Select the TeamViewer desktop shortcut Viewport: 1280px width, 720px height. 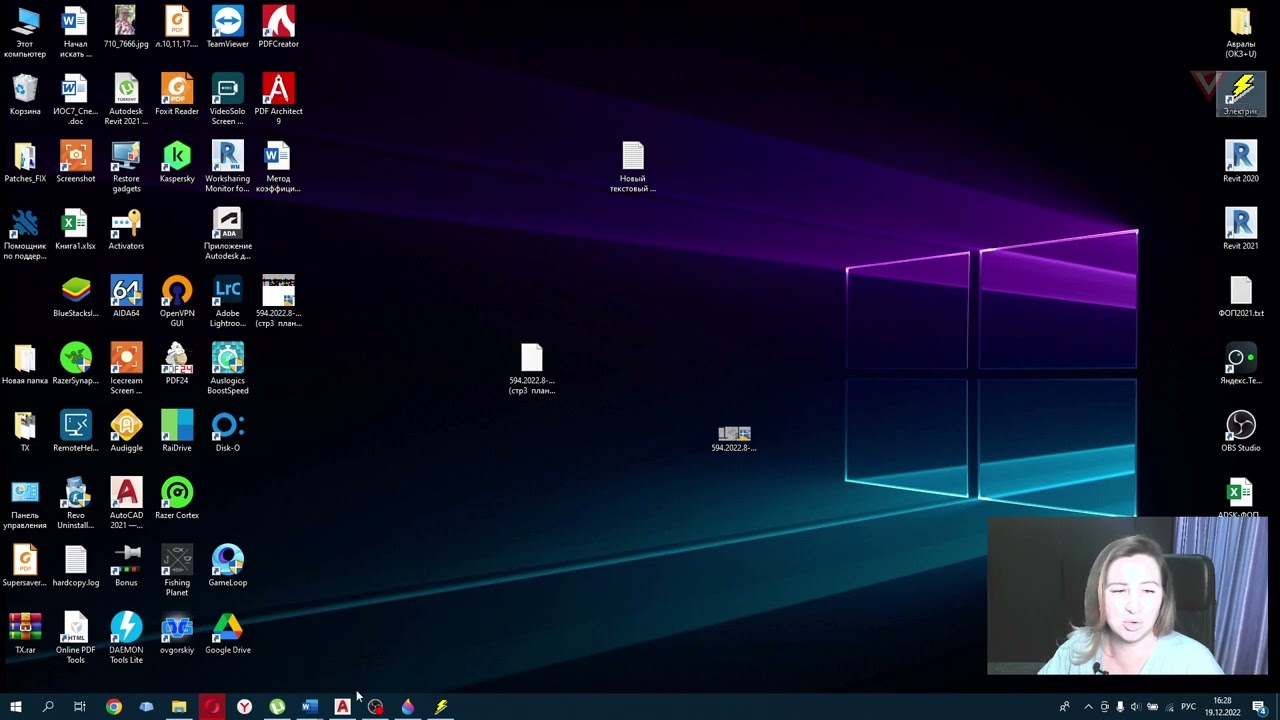[x=227, y=27]
